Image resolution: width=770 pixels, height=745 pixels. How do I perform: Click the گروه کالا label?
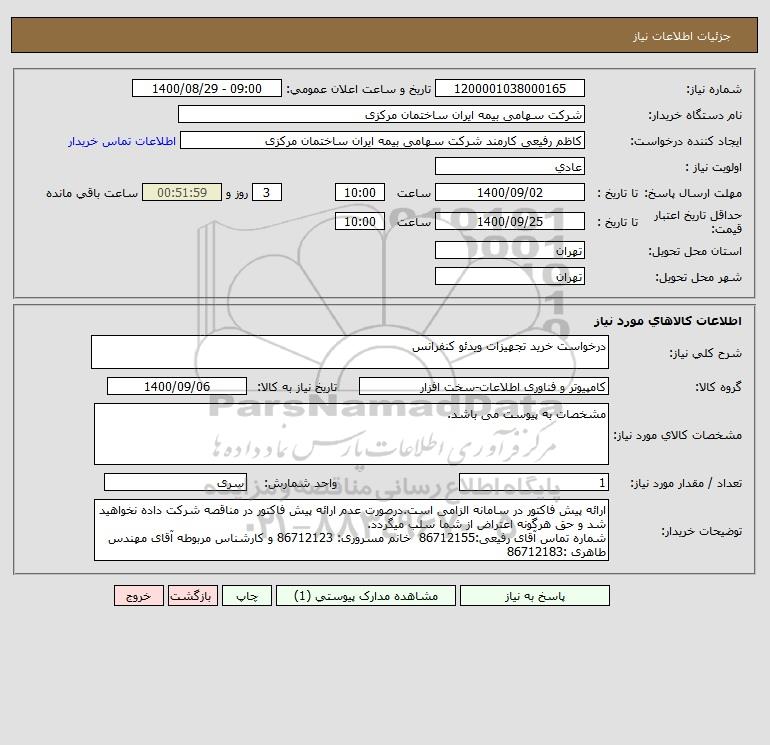[x=718, y=387]
